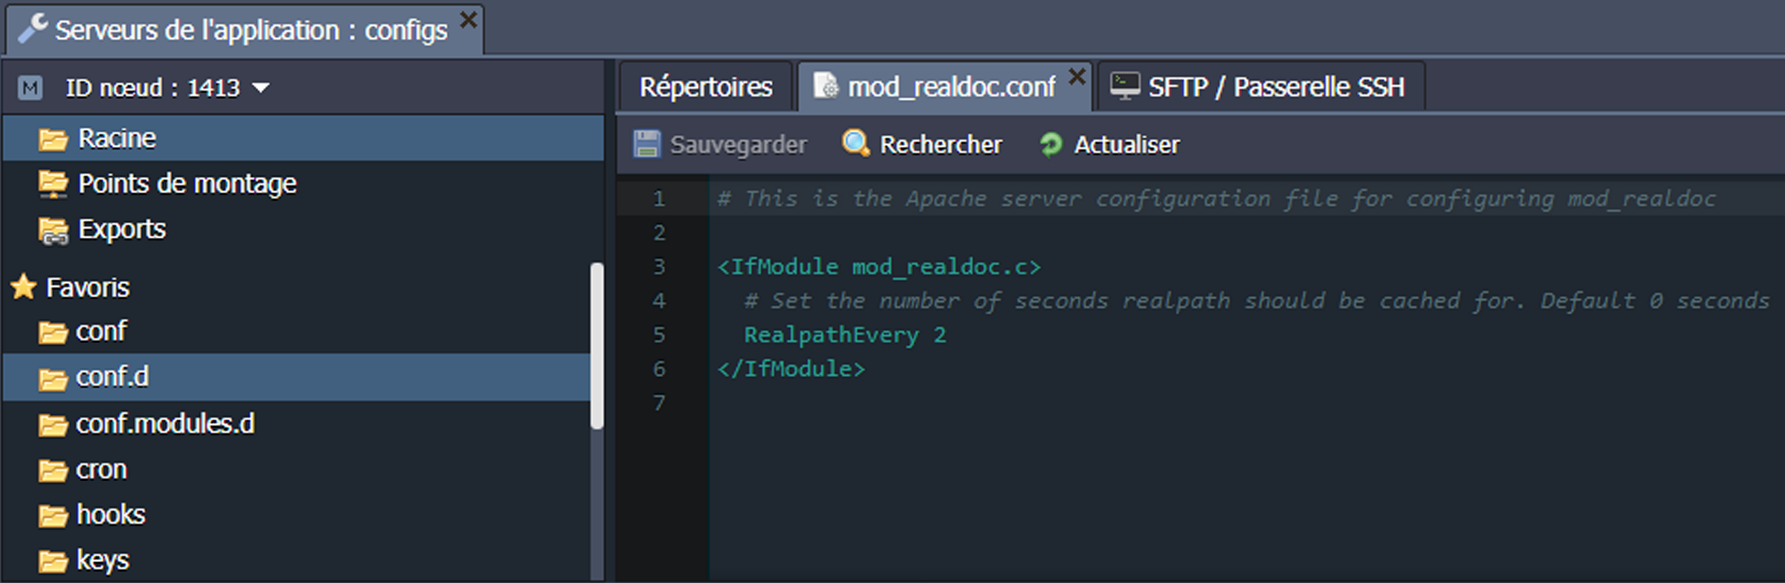Open the conf.modules.d folder
The image size is (1785, 583).
coord(165,424)
